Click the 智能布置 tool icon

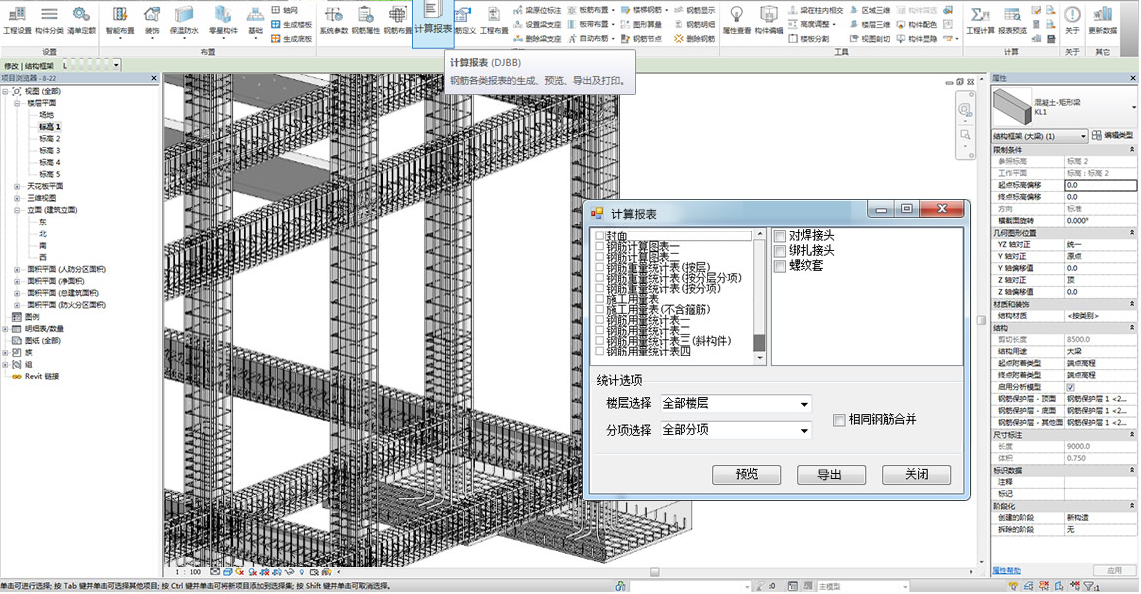(x=119, y=16)
